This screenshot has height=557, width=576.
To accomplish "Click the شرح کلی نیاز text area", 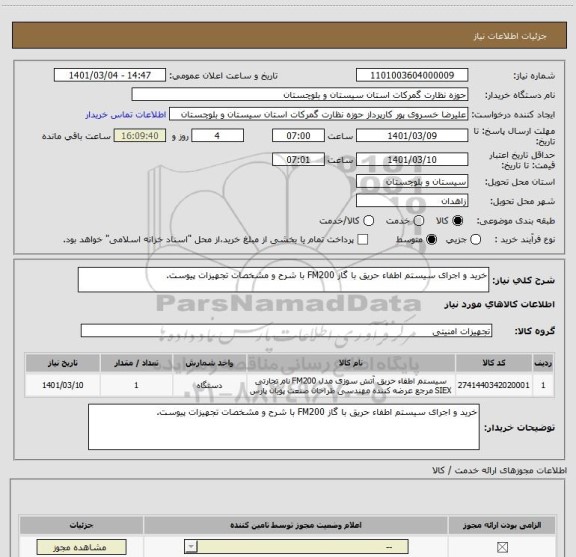I will [283, 280].
